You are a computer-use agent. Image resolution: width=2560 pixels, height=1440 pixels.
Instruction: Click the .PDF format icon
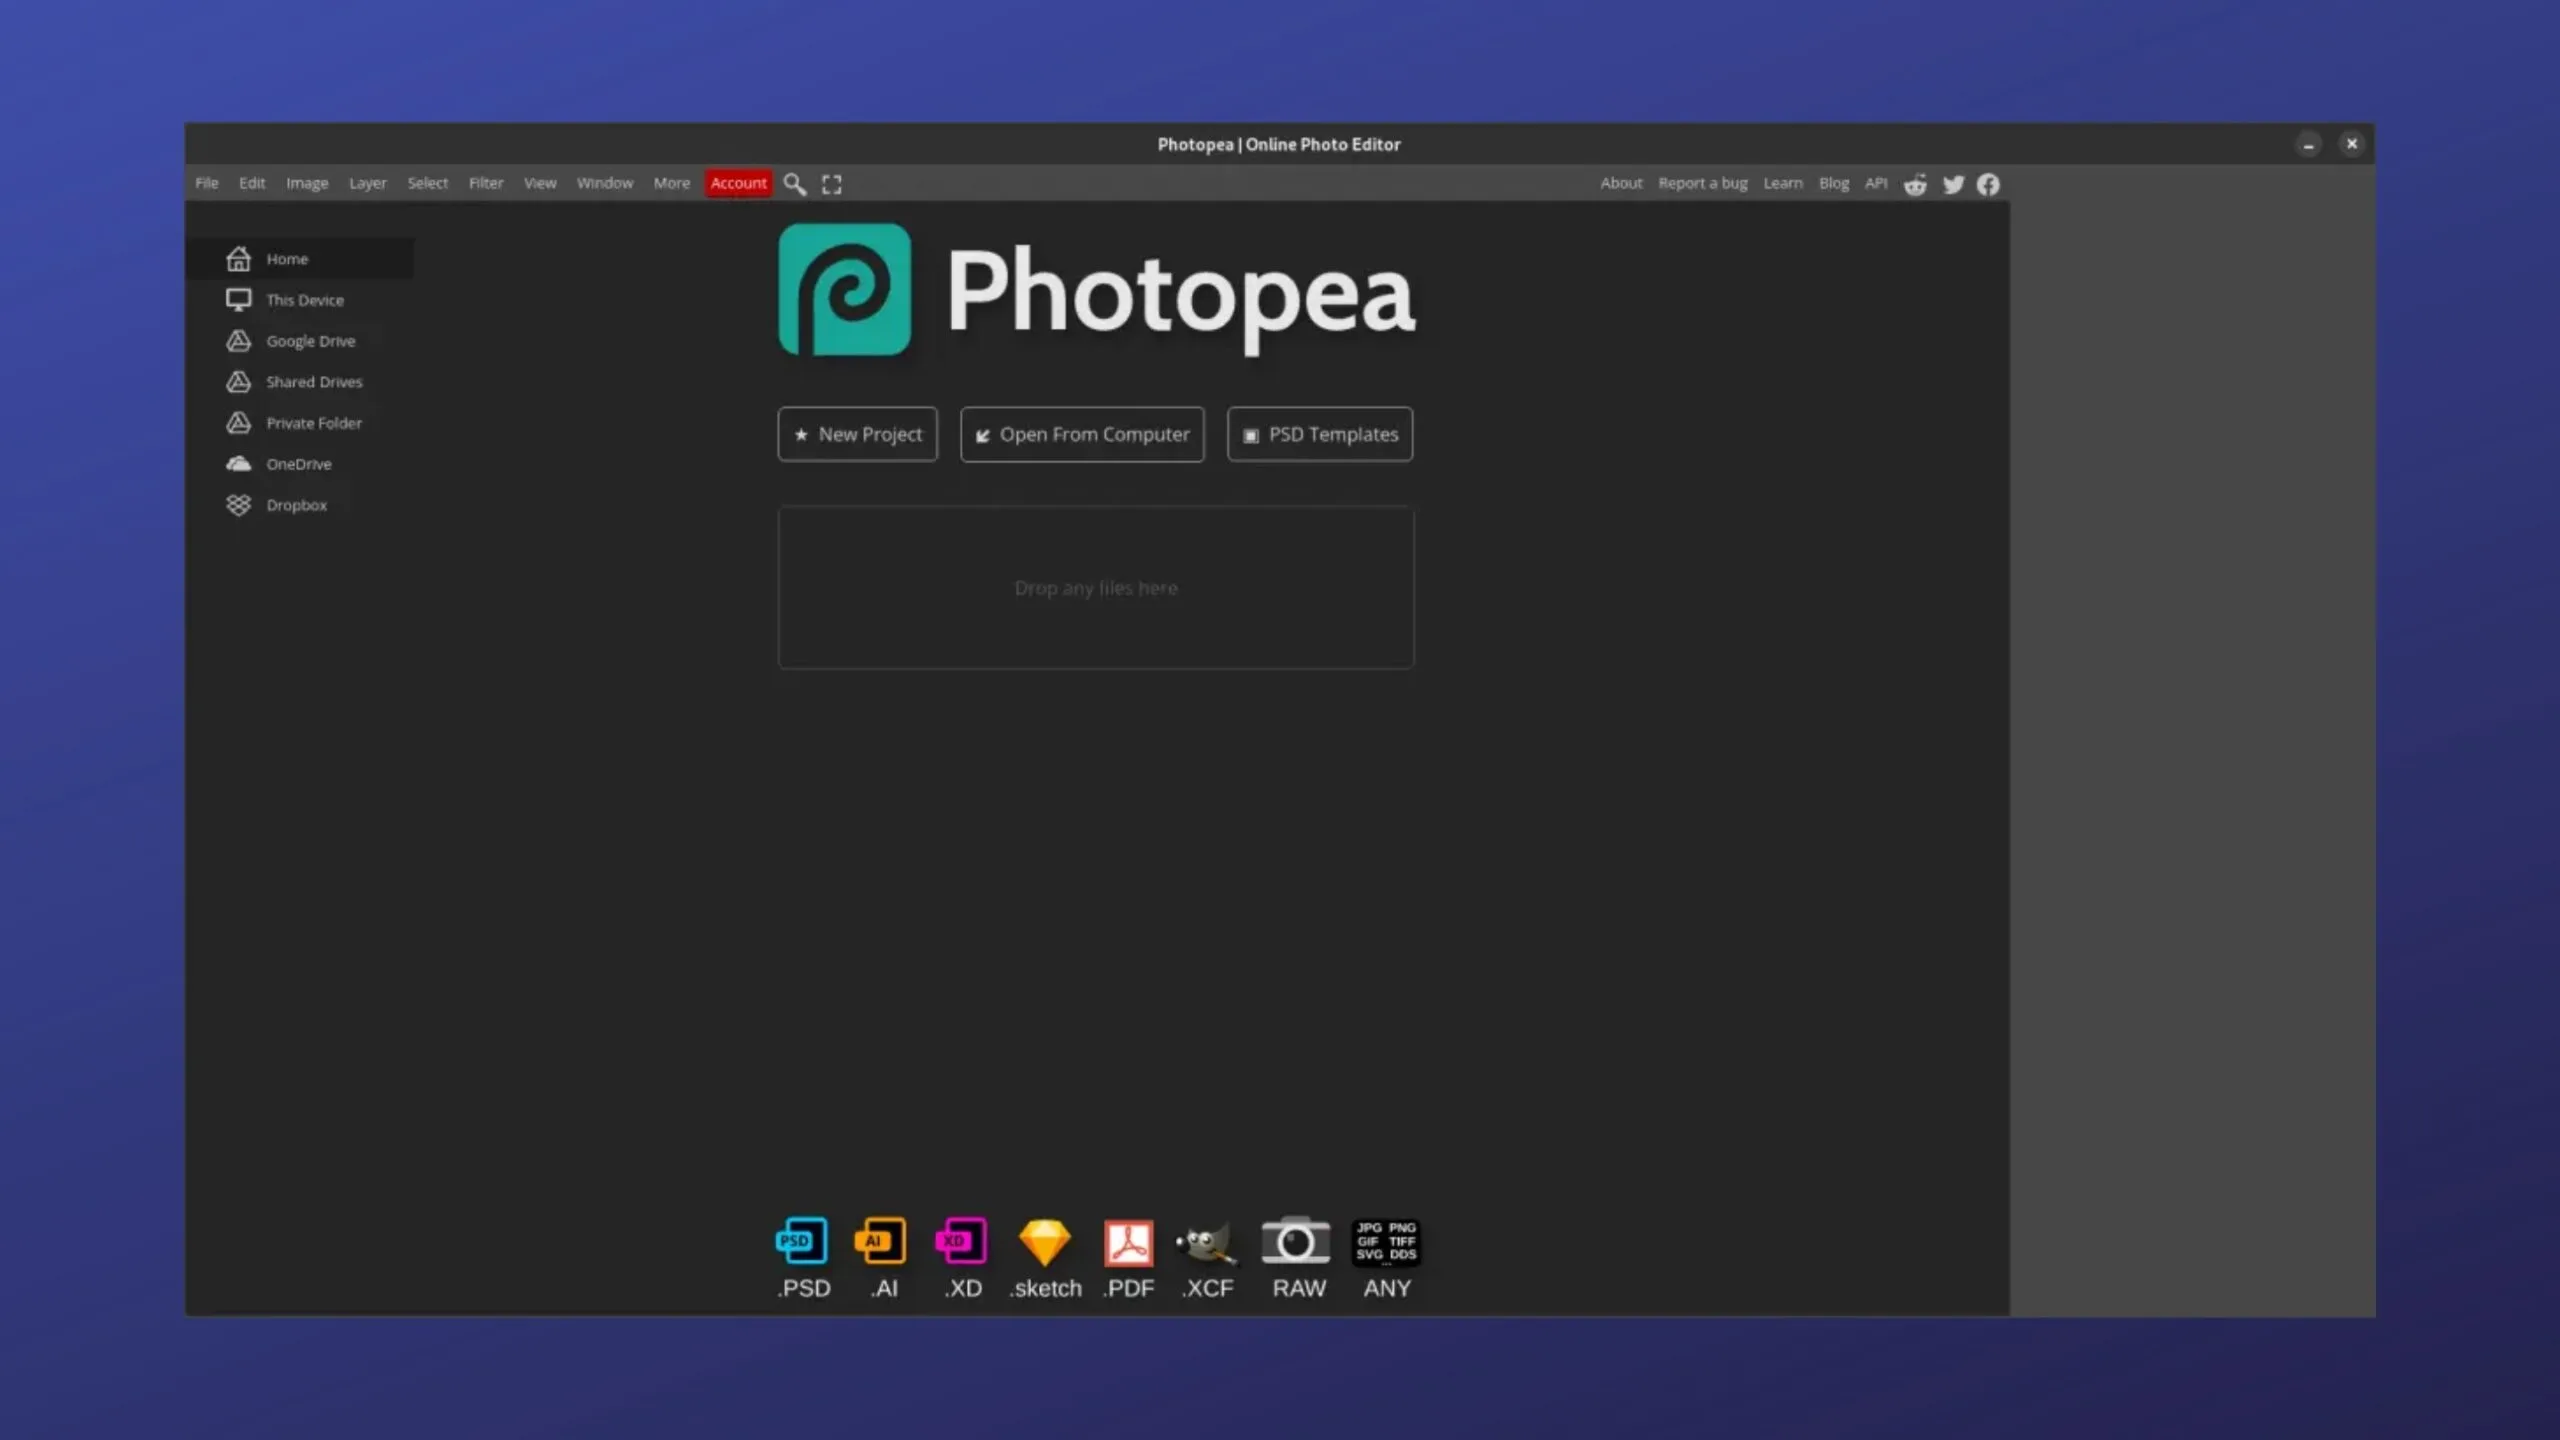click(x=1129, y=1243)
